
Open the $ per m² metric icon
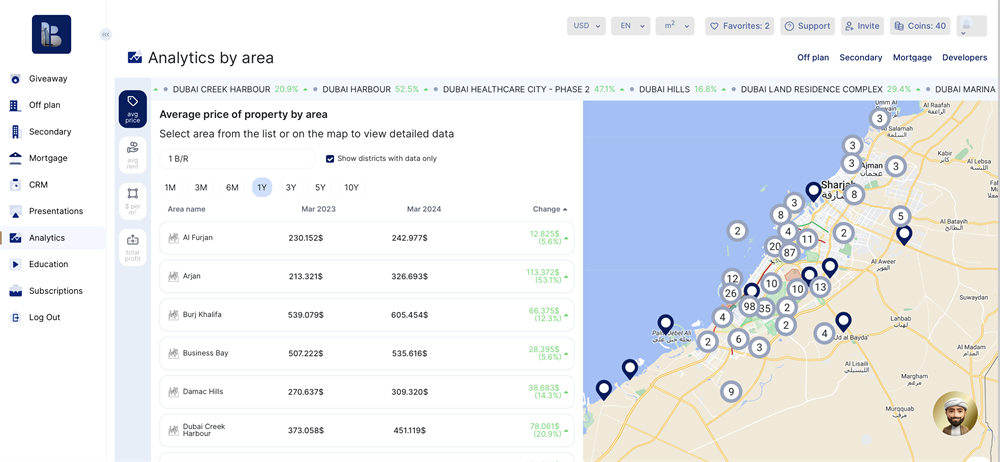point(133,198)
